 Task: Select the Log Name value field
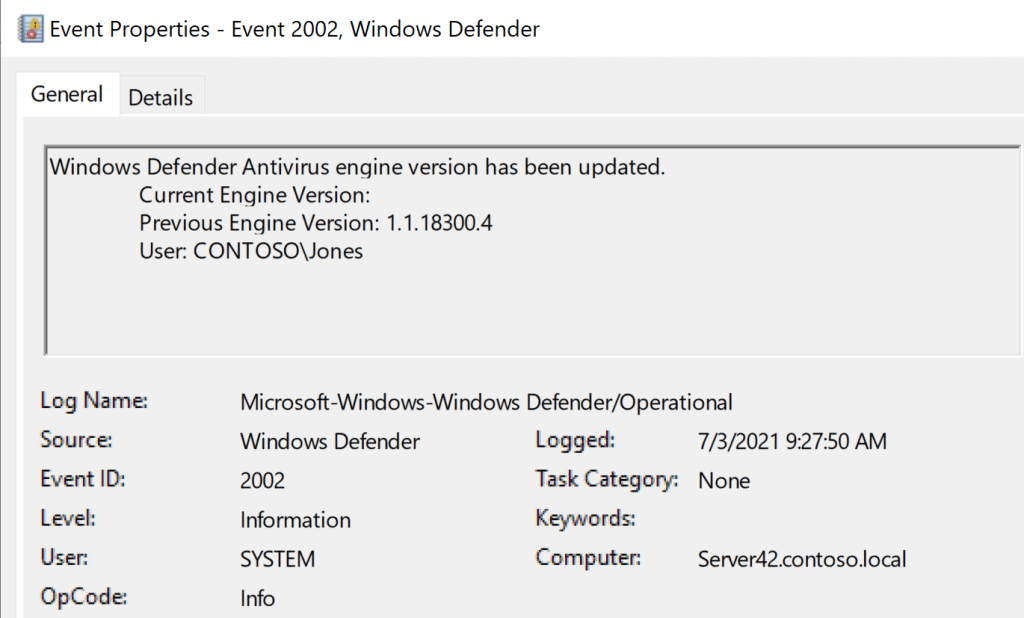coord(486,402)
